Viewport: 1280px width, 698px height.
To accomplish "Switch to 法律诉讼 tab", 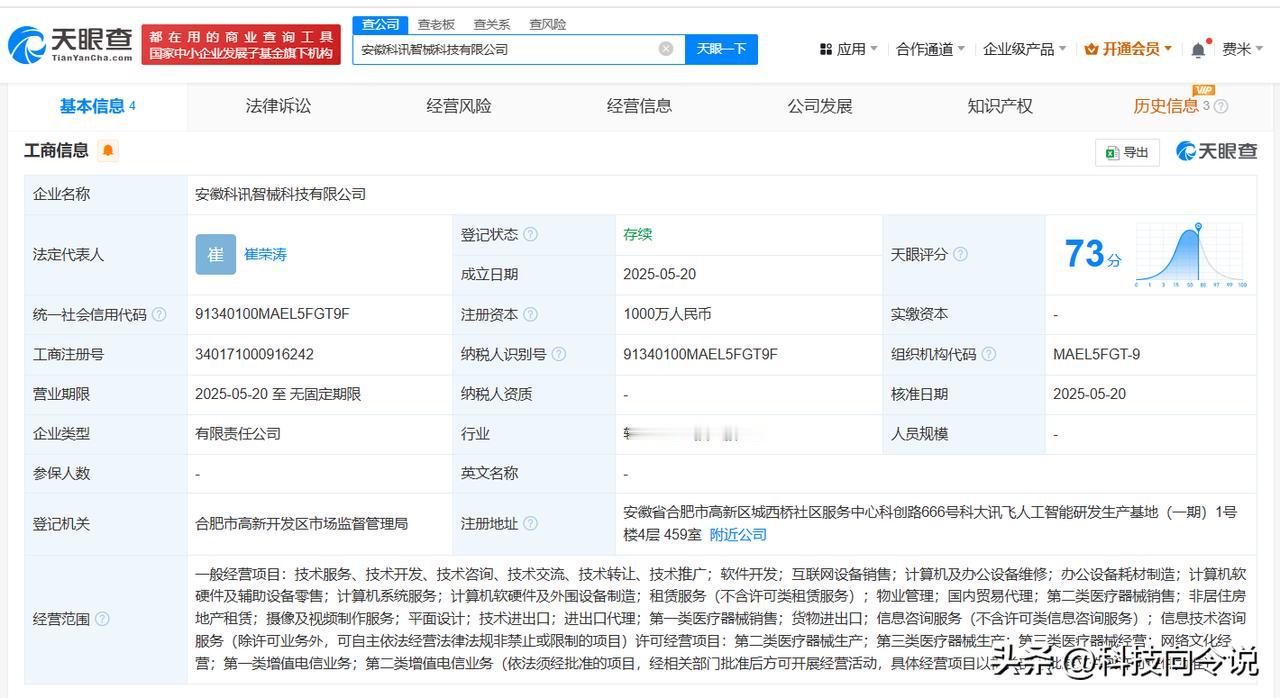I will pyautogui.click(x=278, y=106).
